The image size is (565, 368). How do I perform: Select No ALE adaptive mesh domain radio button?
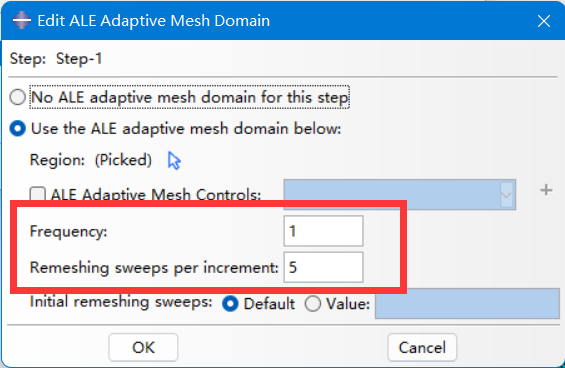(18, 97)
